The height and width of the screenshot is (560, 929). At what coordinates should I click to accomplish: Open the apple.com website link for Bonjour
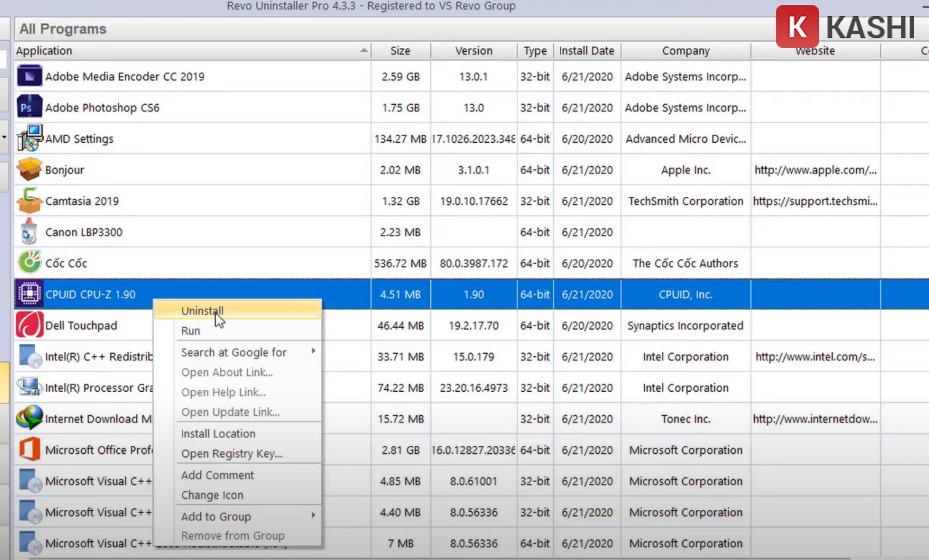click(815, 170)
